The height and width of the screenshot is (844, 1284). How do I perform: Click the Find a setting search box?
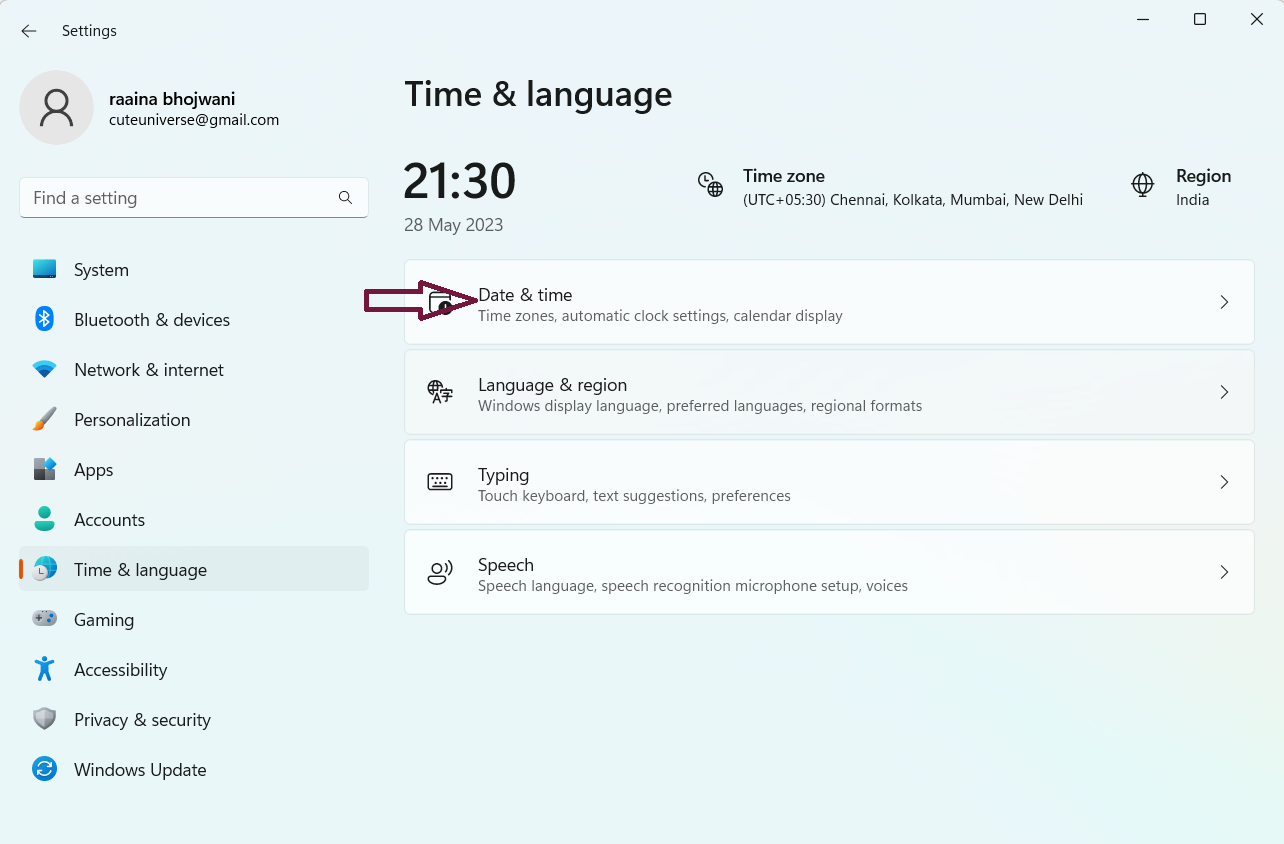pos(180,198)
